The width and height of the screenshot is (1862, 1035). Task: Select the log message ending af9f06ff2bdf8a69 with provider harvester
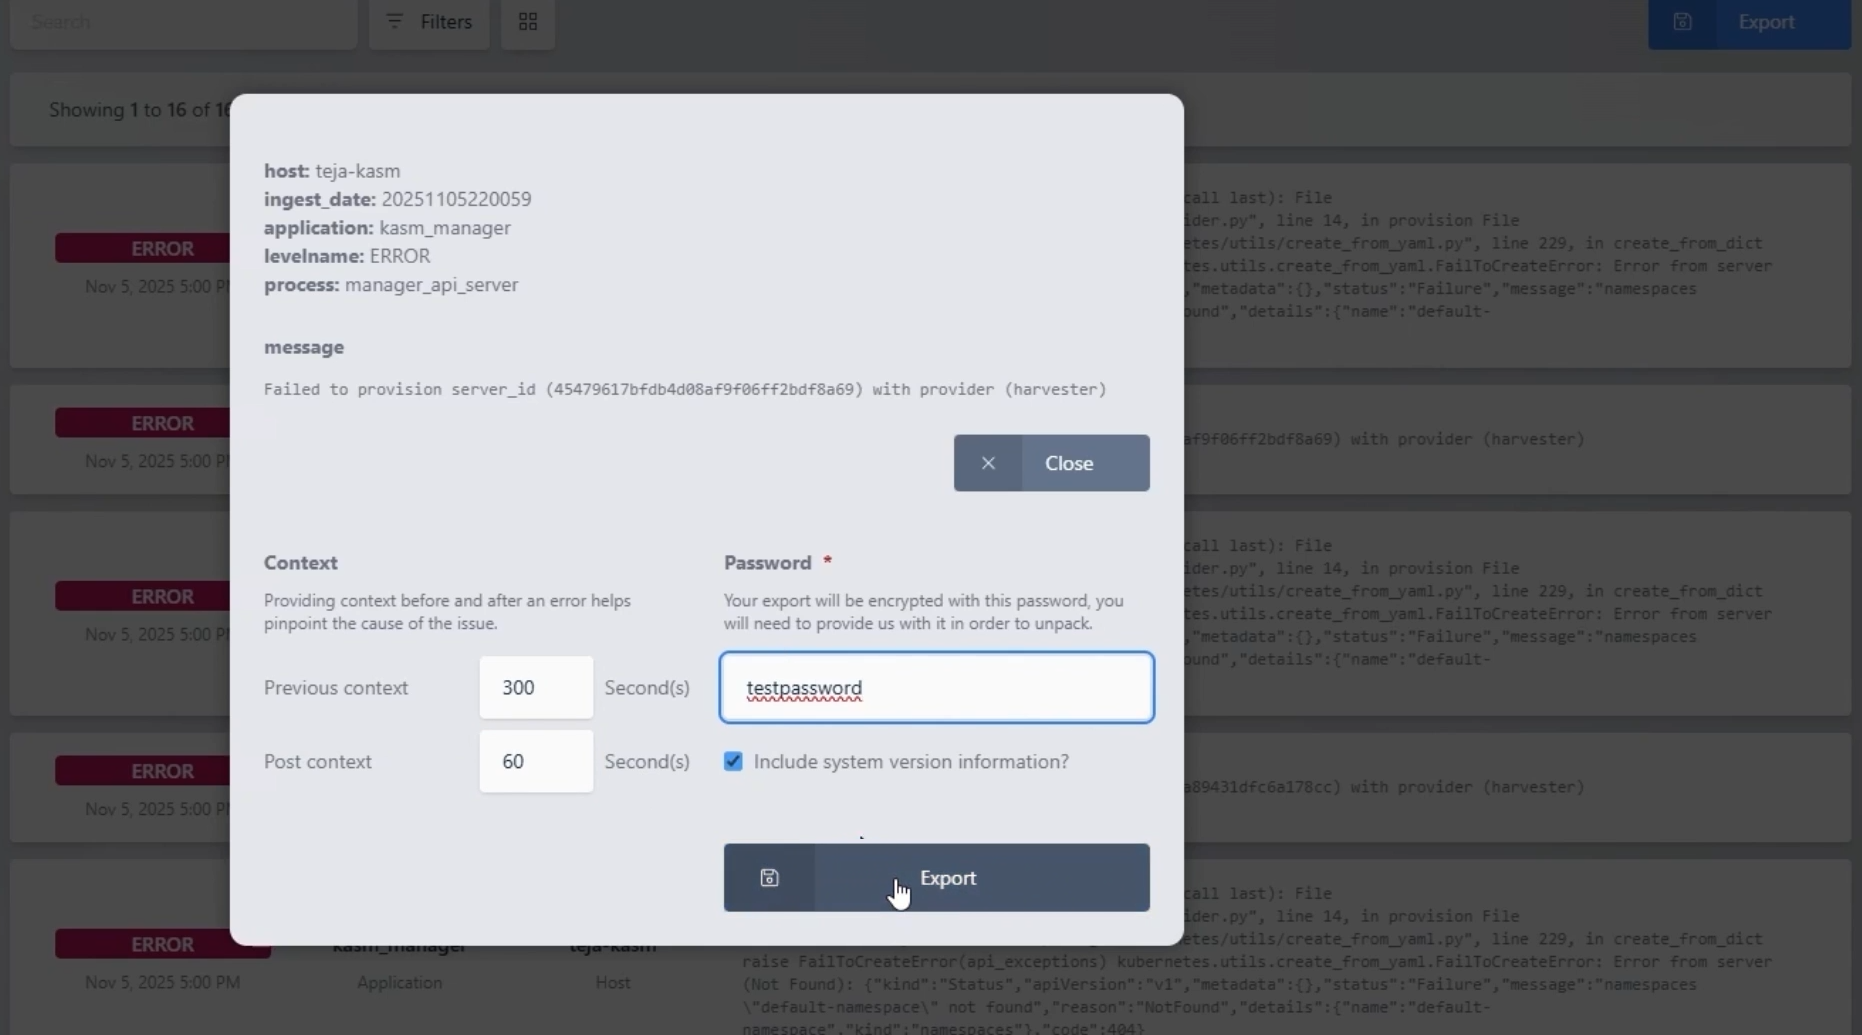point(1384,439)
